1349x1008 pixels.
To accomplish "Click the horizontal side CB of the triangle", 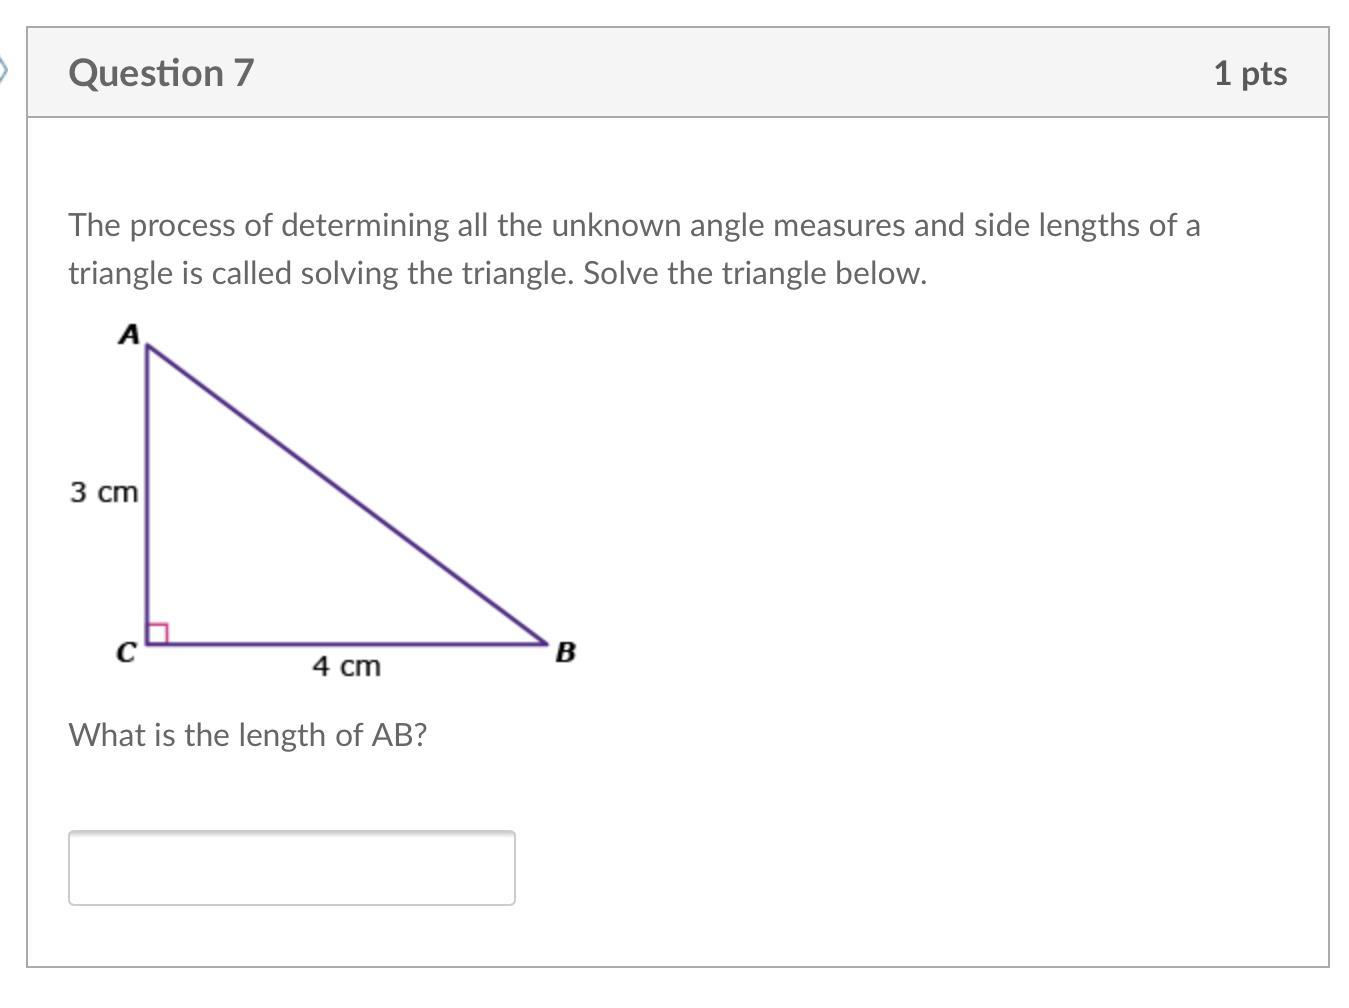I will tap(348, 644).
